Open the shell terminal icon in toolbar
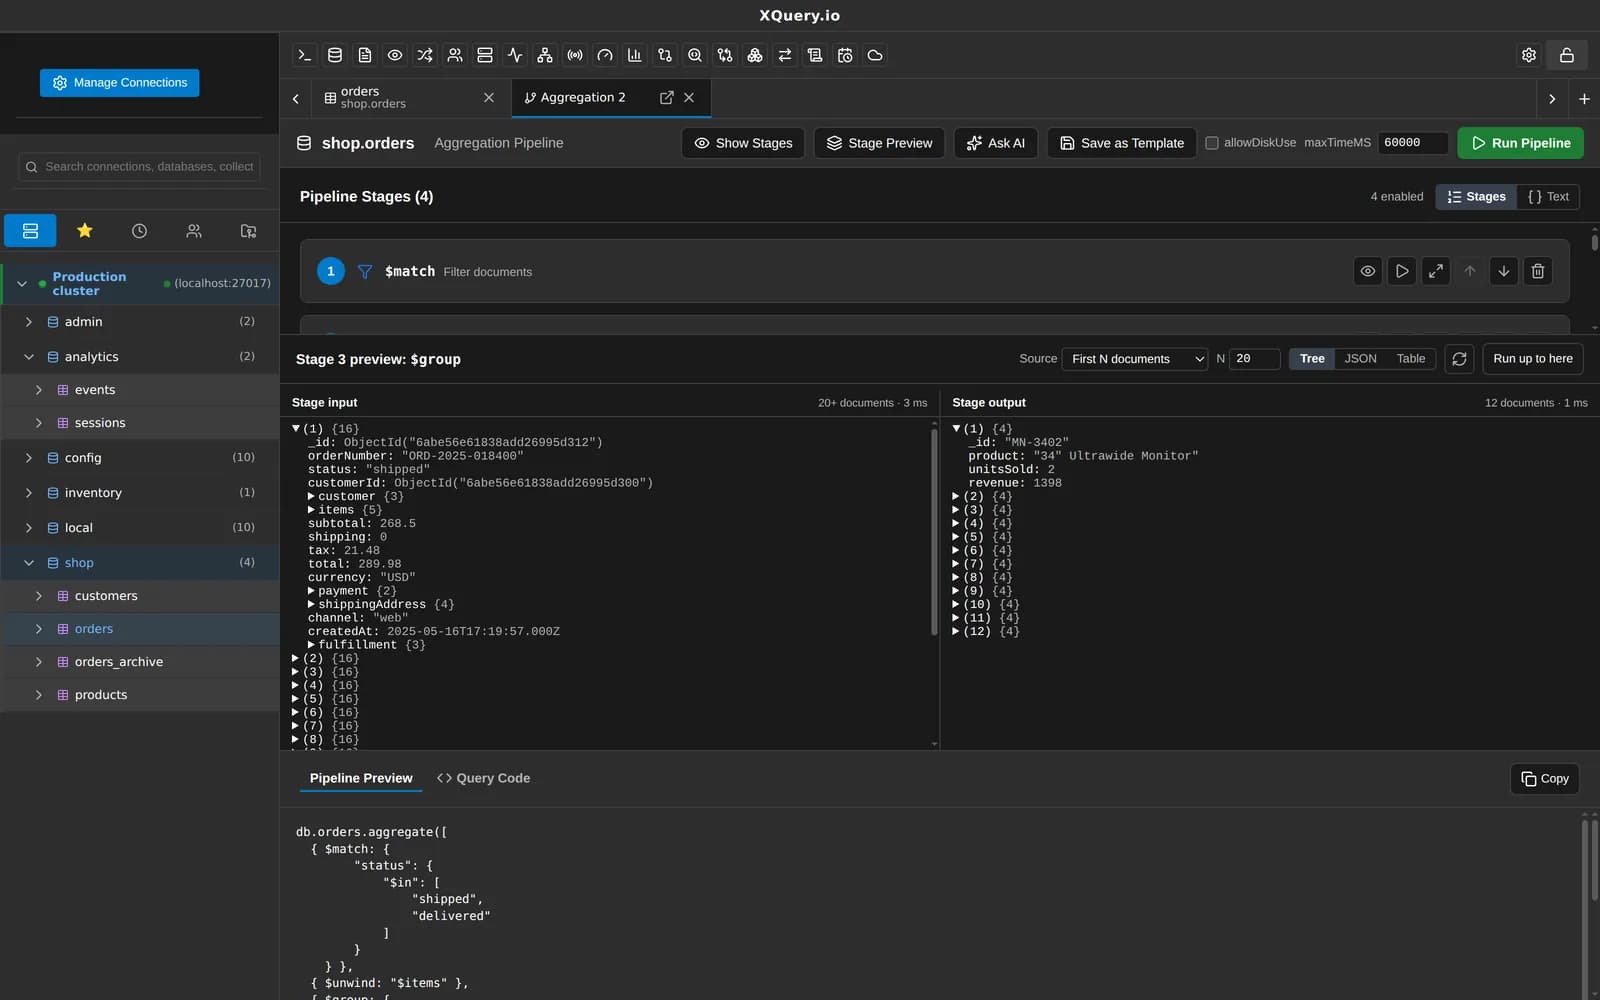The height and width of the screenshot is (1000, 1600). [305, 55]
